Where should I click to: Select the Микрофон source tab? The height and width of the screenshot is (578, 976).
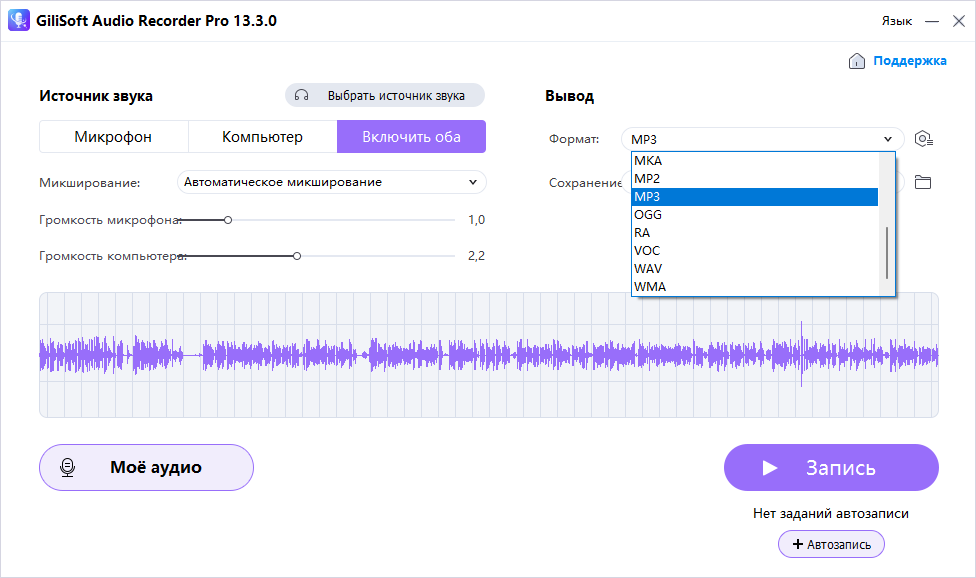(113, 136)
